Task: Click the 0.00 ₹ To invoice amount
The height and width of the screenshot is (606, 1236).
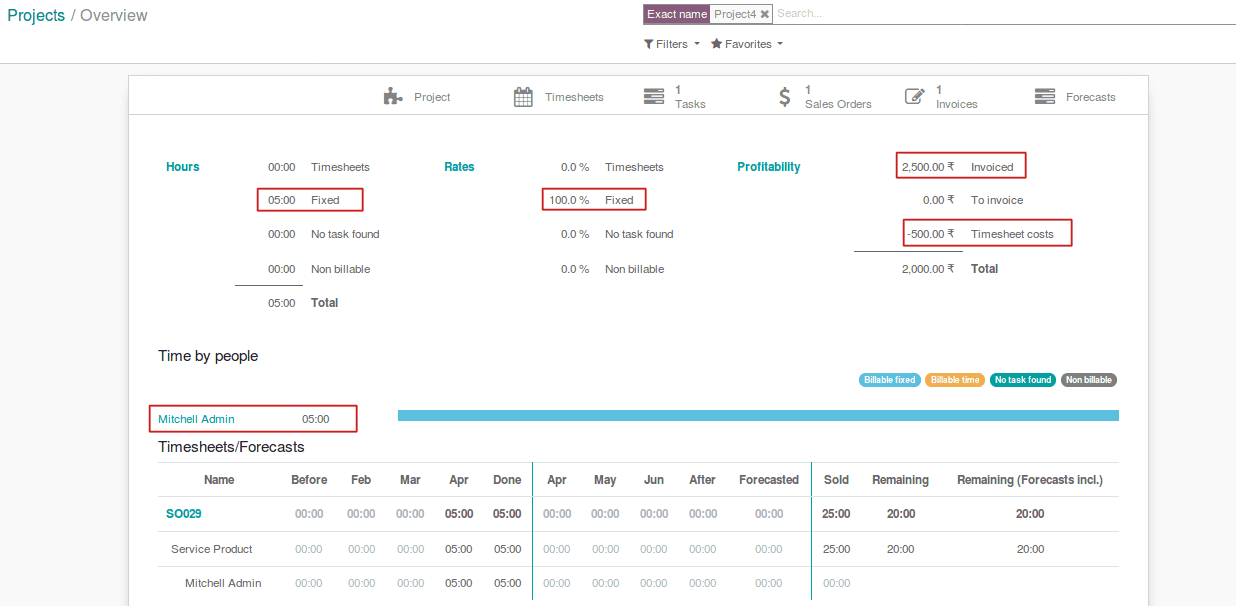Action: tap(939, 200)
